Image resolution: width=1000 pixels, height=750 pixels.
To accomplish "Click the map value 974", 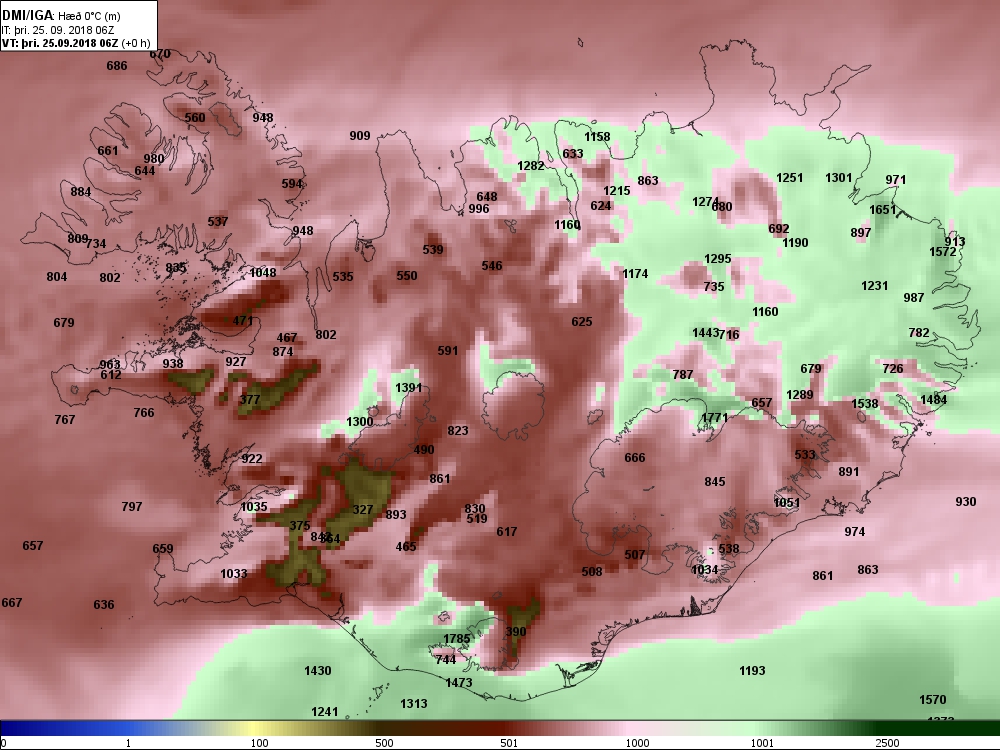I will click(855, 532).
